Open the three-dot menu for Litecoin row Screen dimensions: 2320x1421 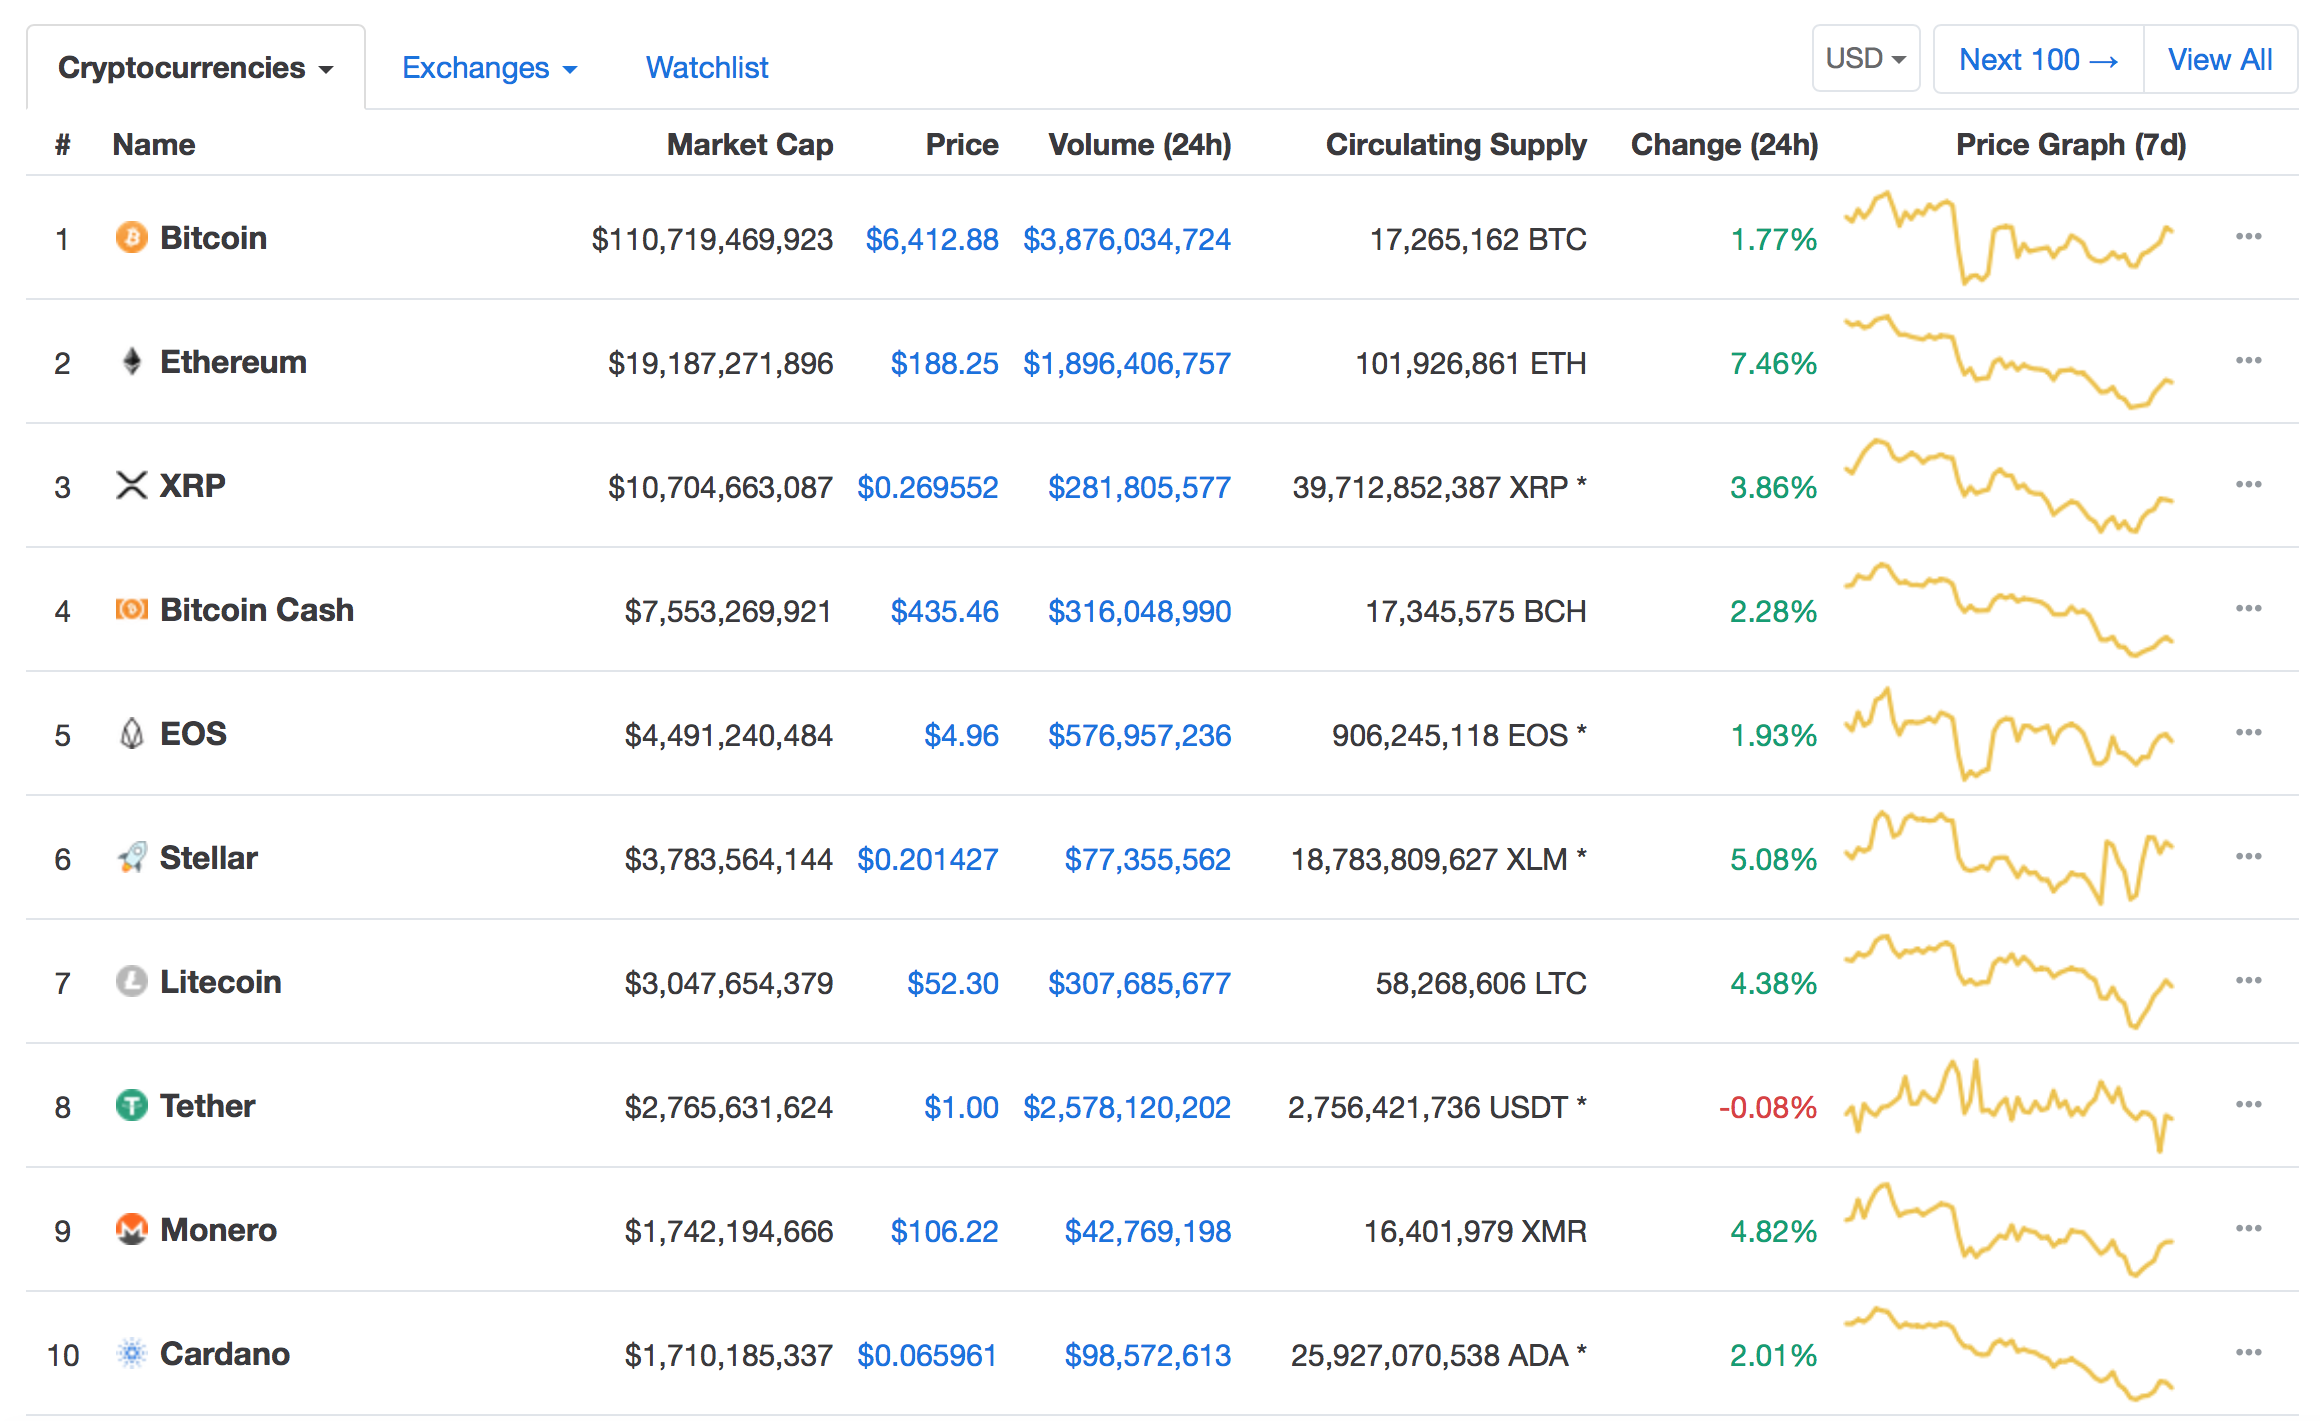coord(2248,980)
